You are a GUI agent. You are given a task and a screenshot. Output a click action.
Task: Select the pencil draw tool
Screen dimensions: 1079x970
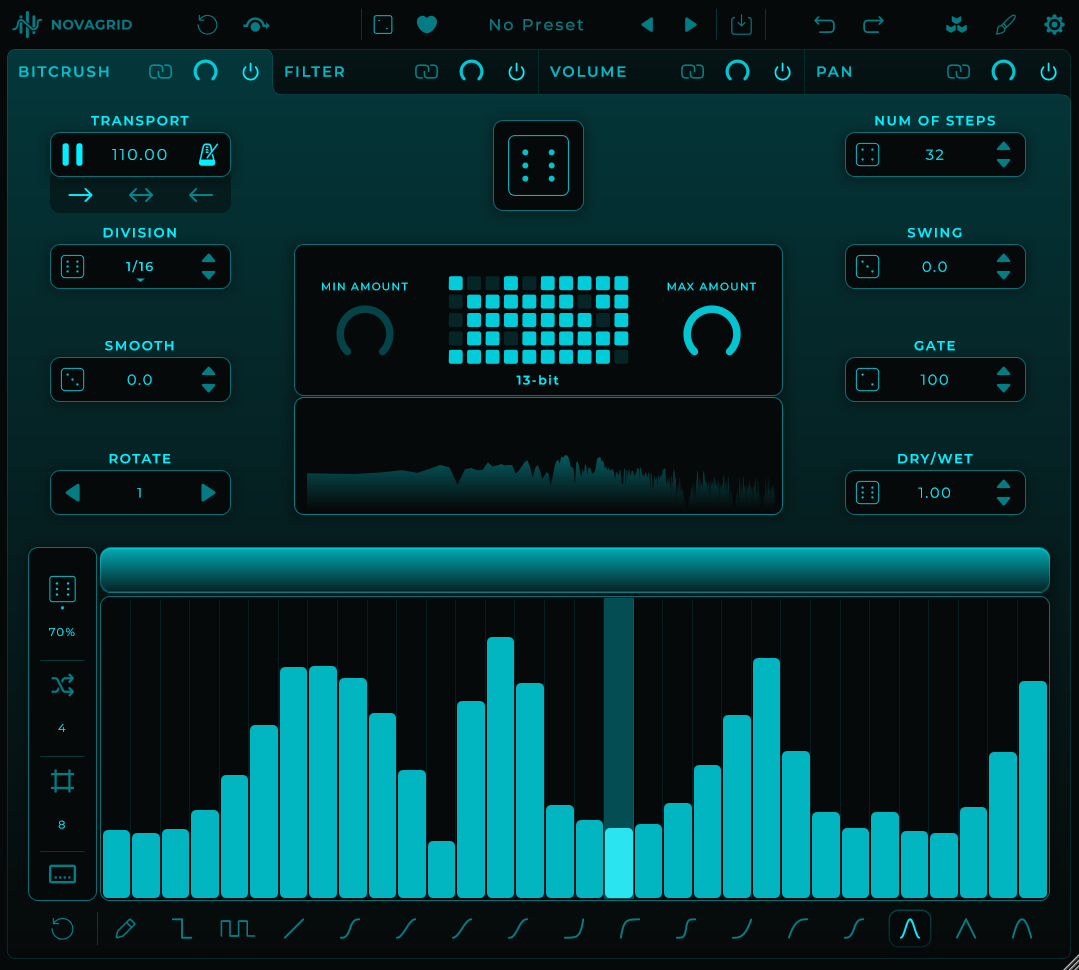tap(125, 929)
